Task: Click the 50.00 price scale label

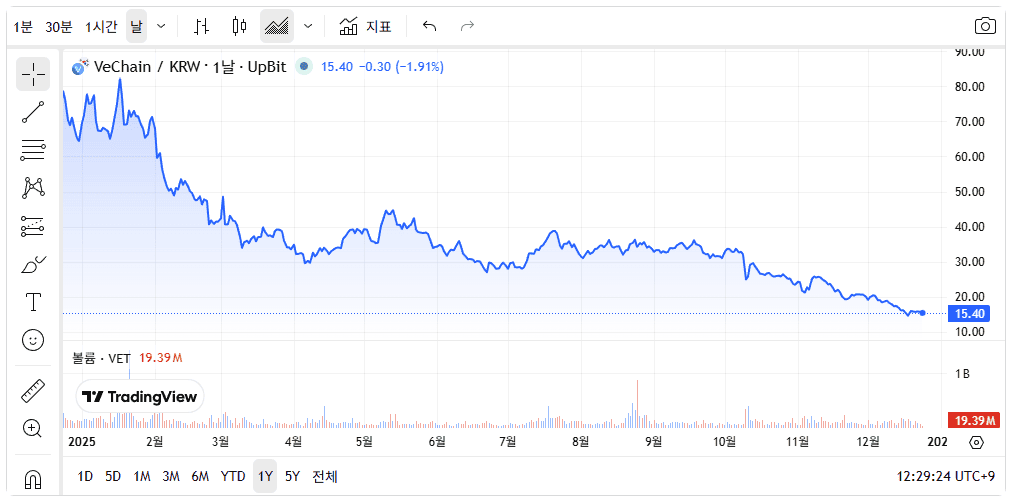Action: point(969,192)
